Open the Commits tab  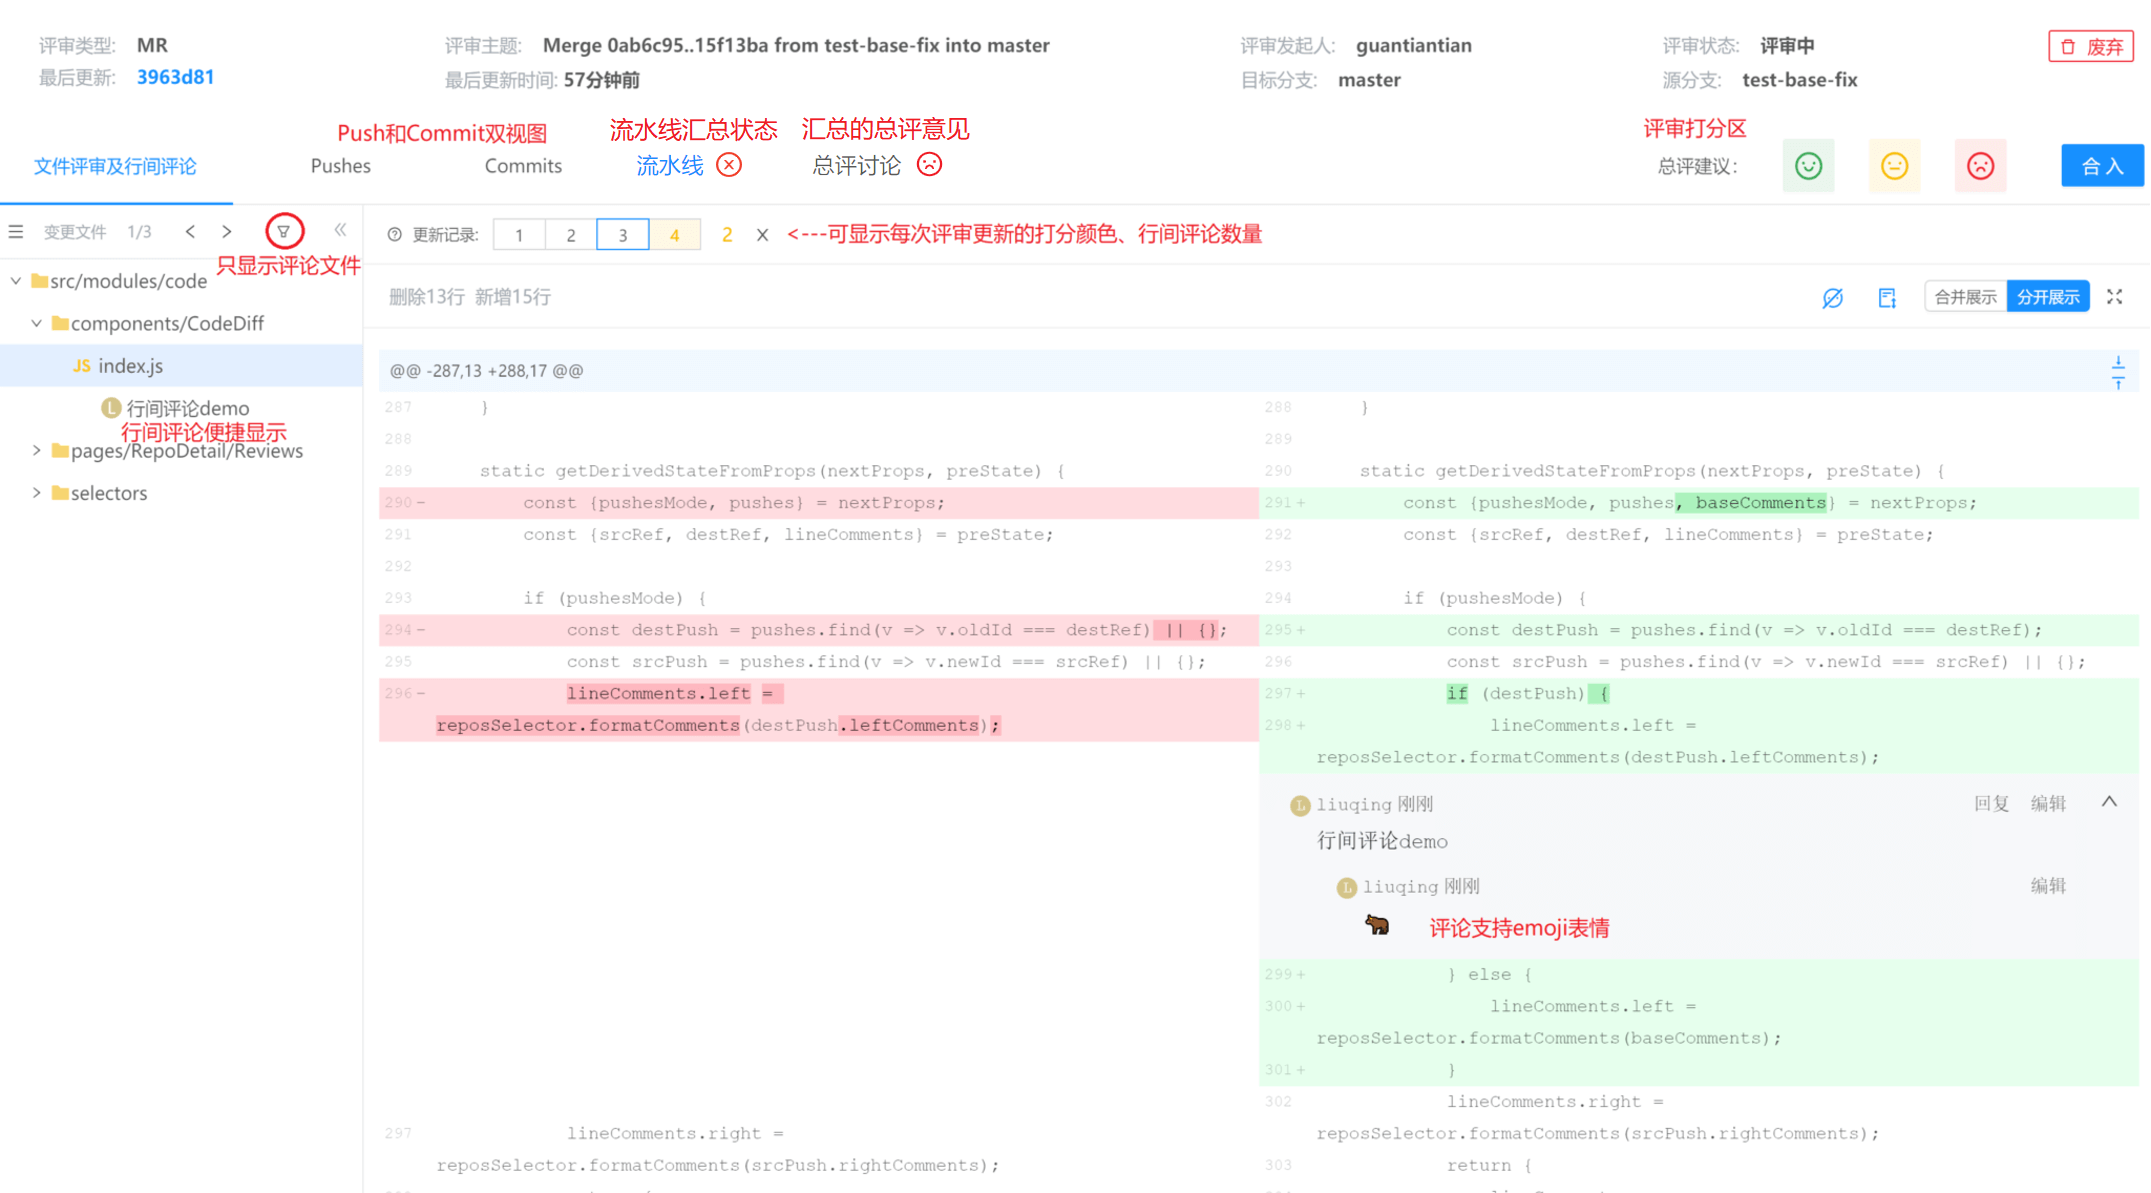[x=523, y=166]
